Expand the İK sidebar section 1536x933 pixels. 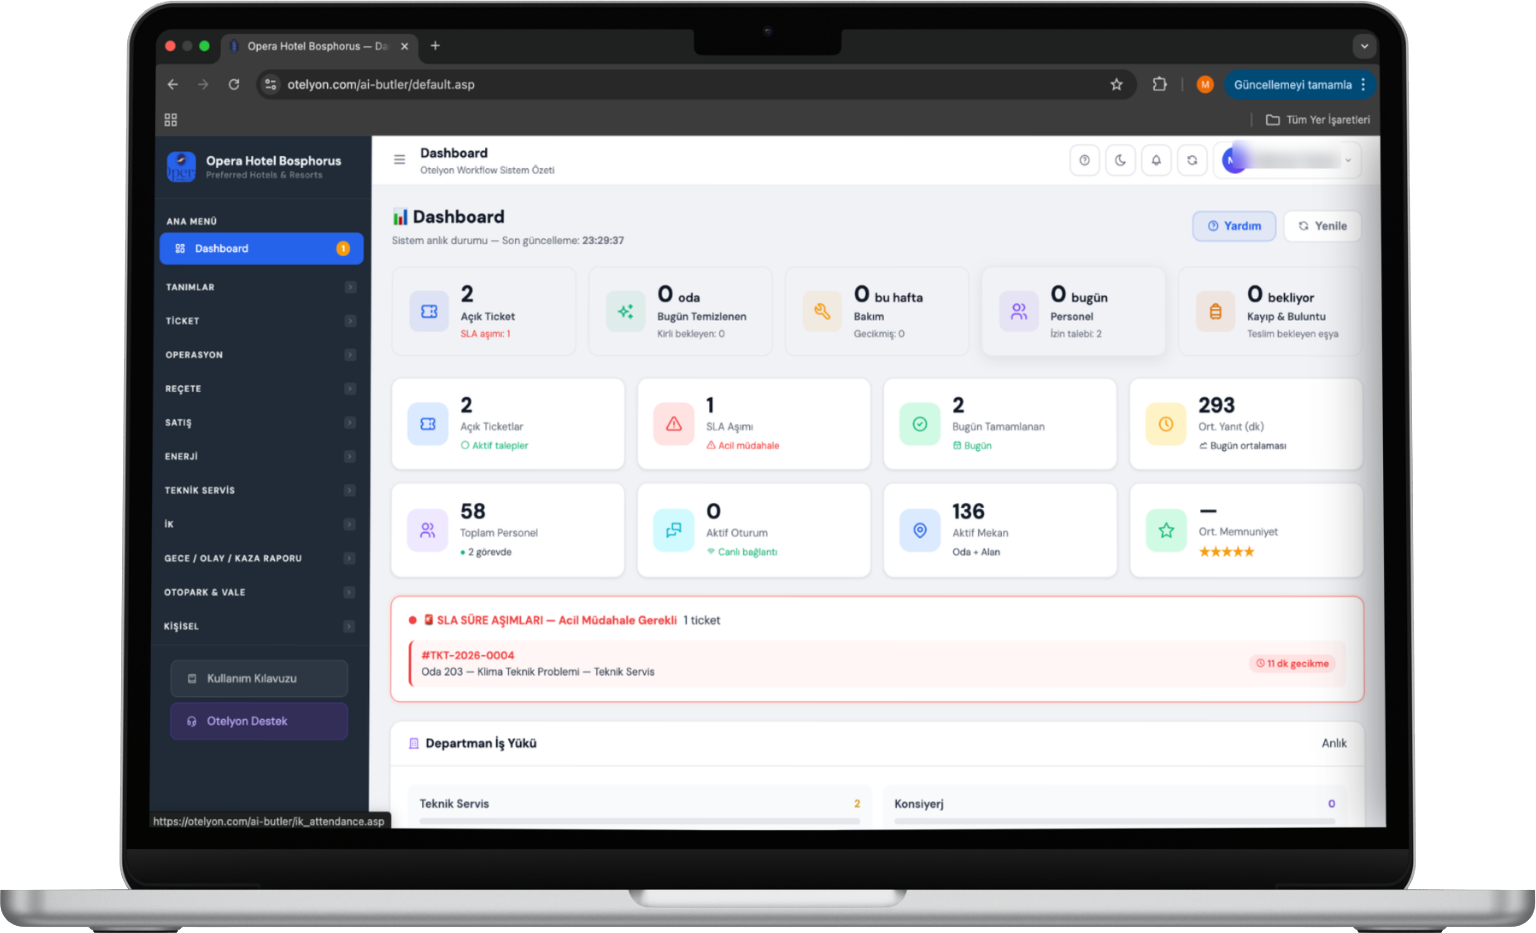point(261,524)
